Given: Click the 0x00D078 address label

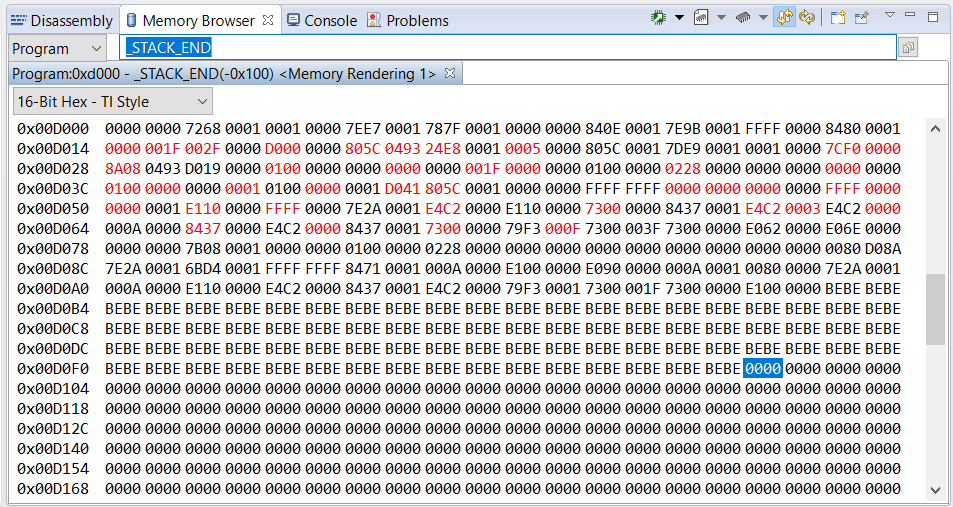Looking at the screenshot, I should click(53, 249).
